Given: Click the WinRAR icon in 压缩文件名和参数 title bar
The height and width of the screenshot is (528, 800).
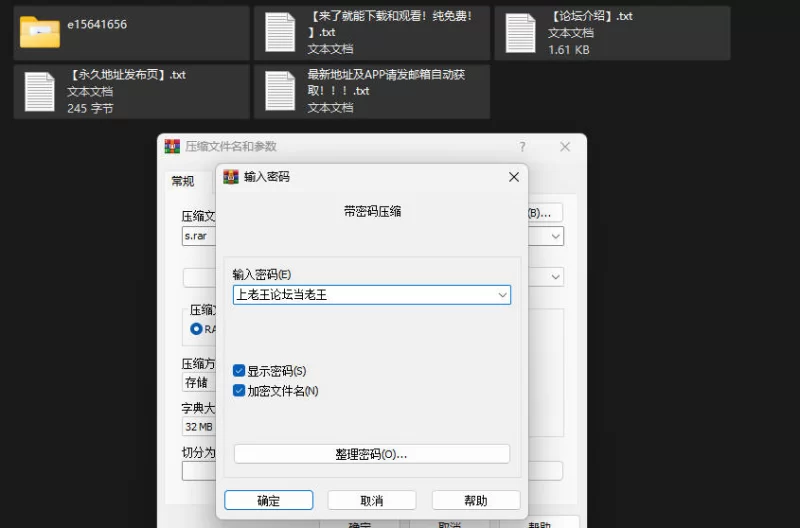Looking at the screenshot, I should (172, 146).
